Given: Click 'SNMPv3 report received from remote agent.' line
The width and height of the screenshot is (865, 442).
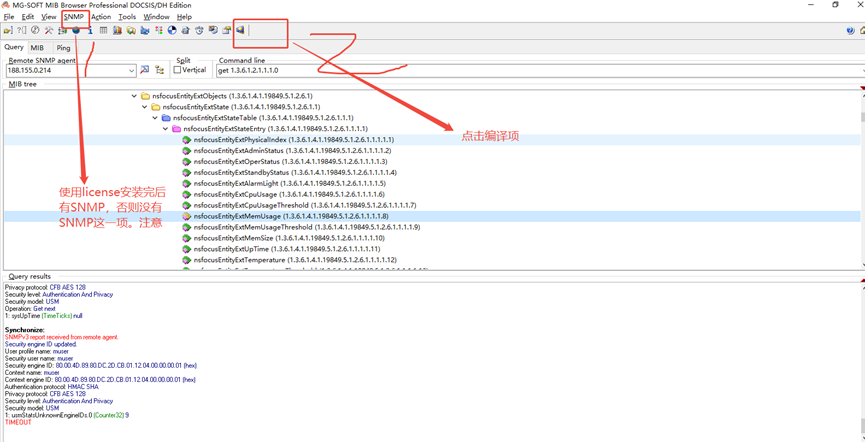Looking at the screenshot, I should click(61, 337).
